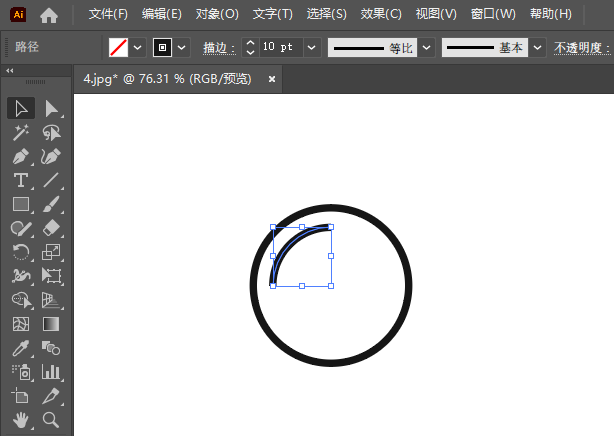This screenshot has height=436, width=614.
Task: Choose the Rotate tool
Action: [x=21, y=252]
